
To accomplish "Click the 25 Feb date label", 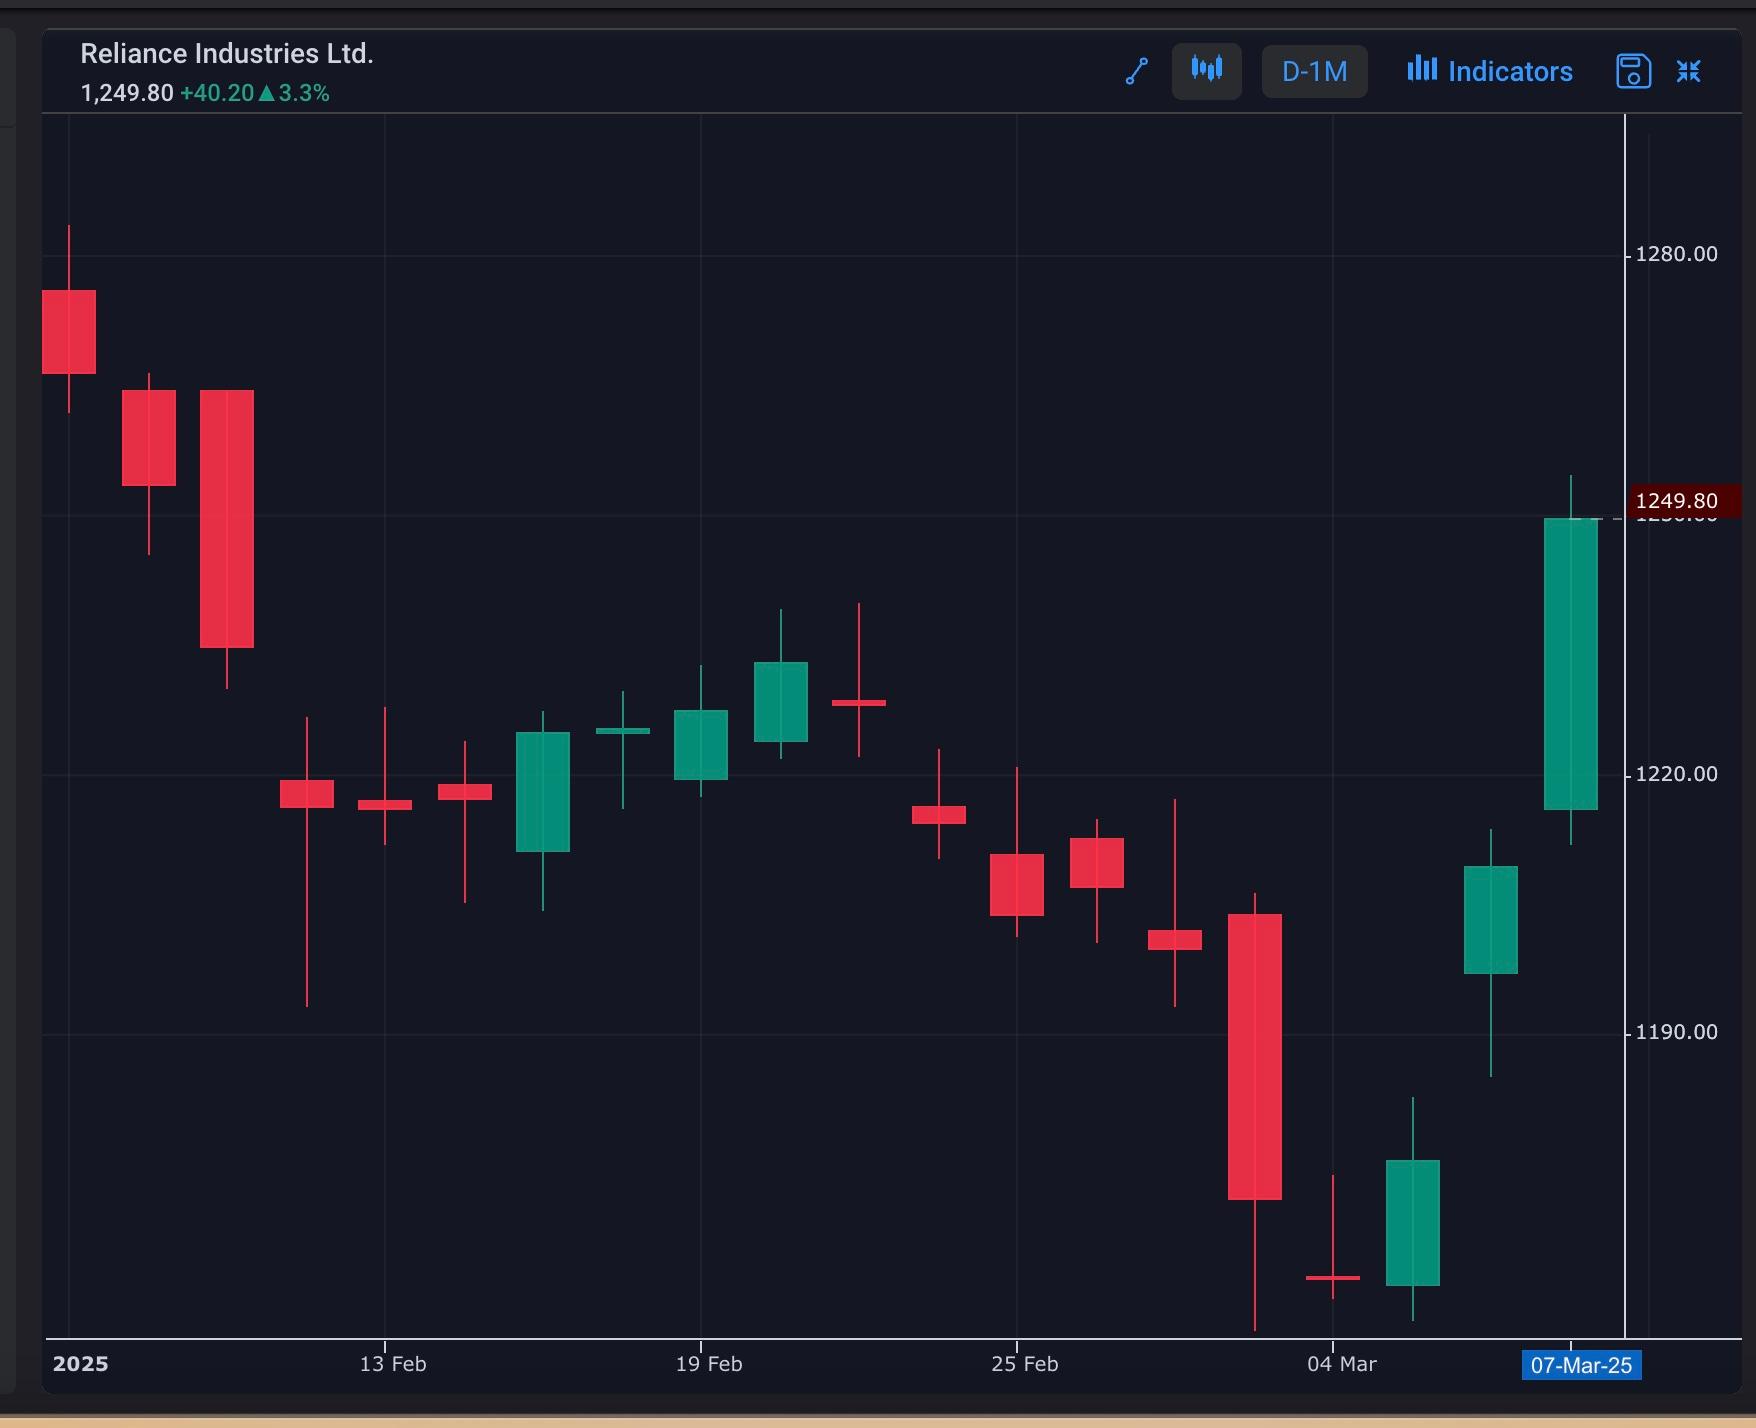I will (1025, 1364).
